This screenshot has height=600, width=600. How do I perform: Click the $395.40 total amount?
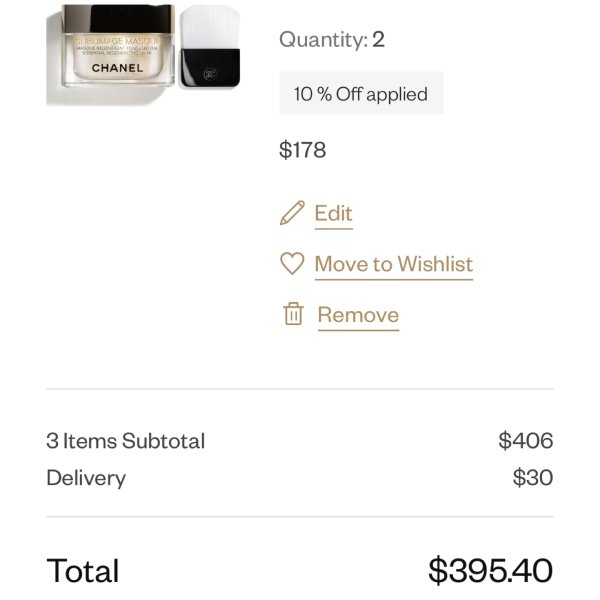pos(491,571)
